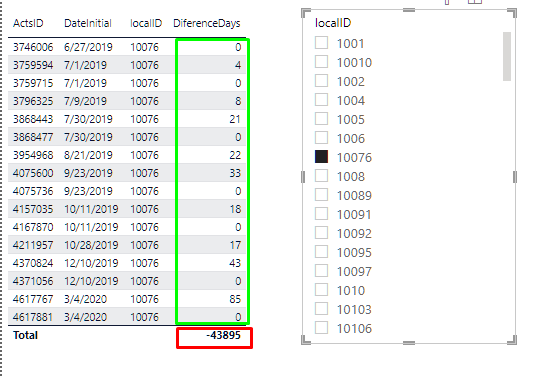The width and height of the screenshot is (542, 376).
Task: Check the 1004 localID checkbox
Action: pyautogui.click(x=321, y=100)
